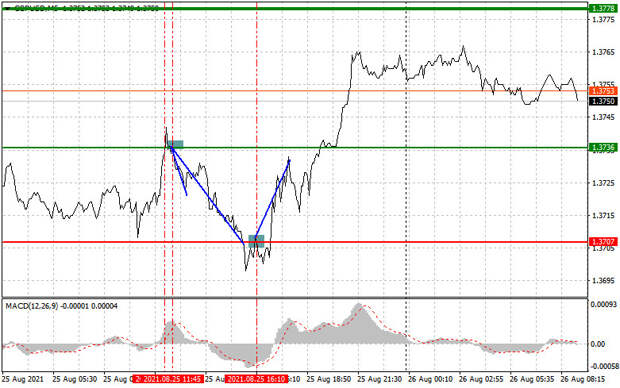Click the 25 Aug 18:50 time label
This screenshot has height=388, width=620.
coord(329,379)
